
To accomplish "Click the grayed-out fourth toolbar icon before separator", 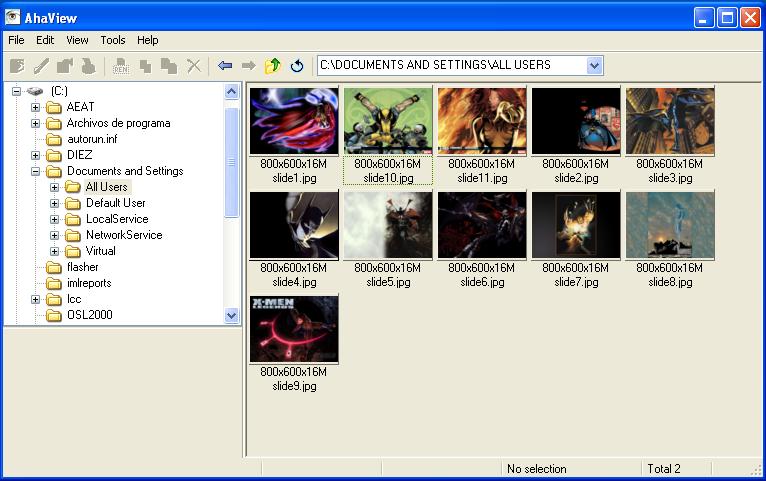I will [x=88, y=65].
